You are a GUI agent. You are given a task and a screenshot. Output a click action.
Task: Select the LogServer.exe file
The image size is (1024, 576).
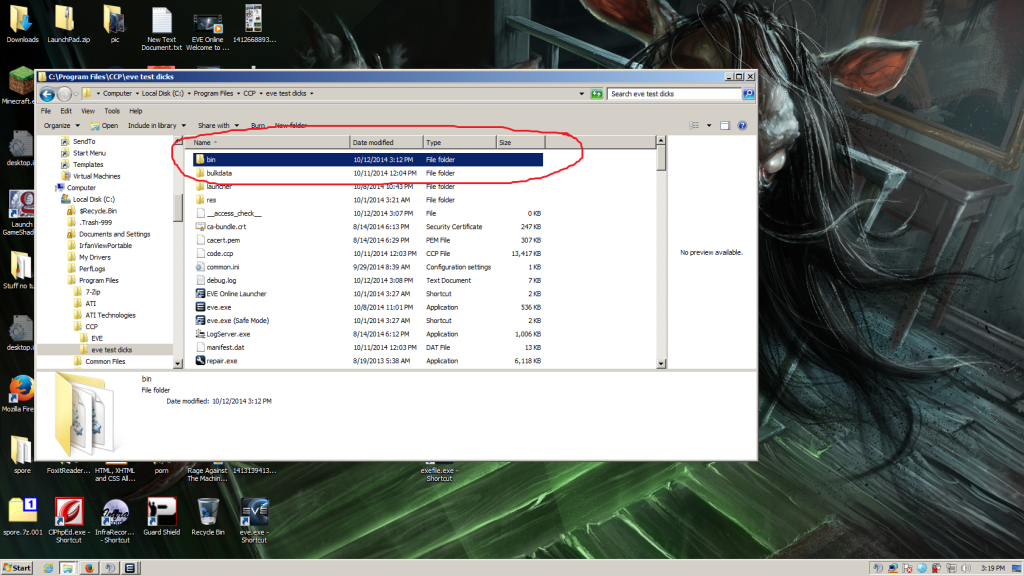[x=228, y=334]
